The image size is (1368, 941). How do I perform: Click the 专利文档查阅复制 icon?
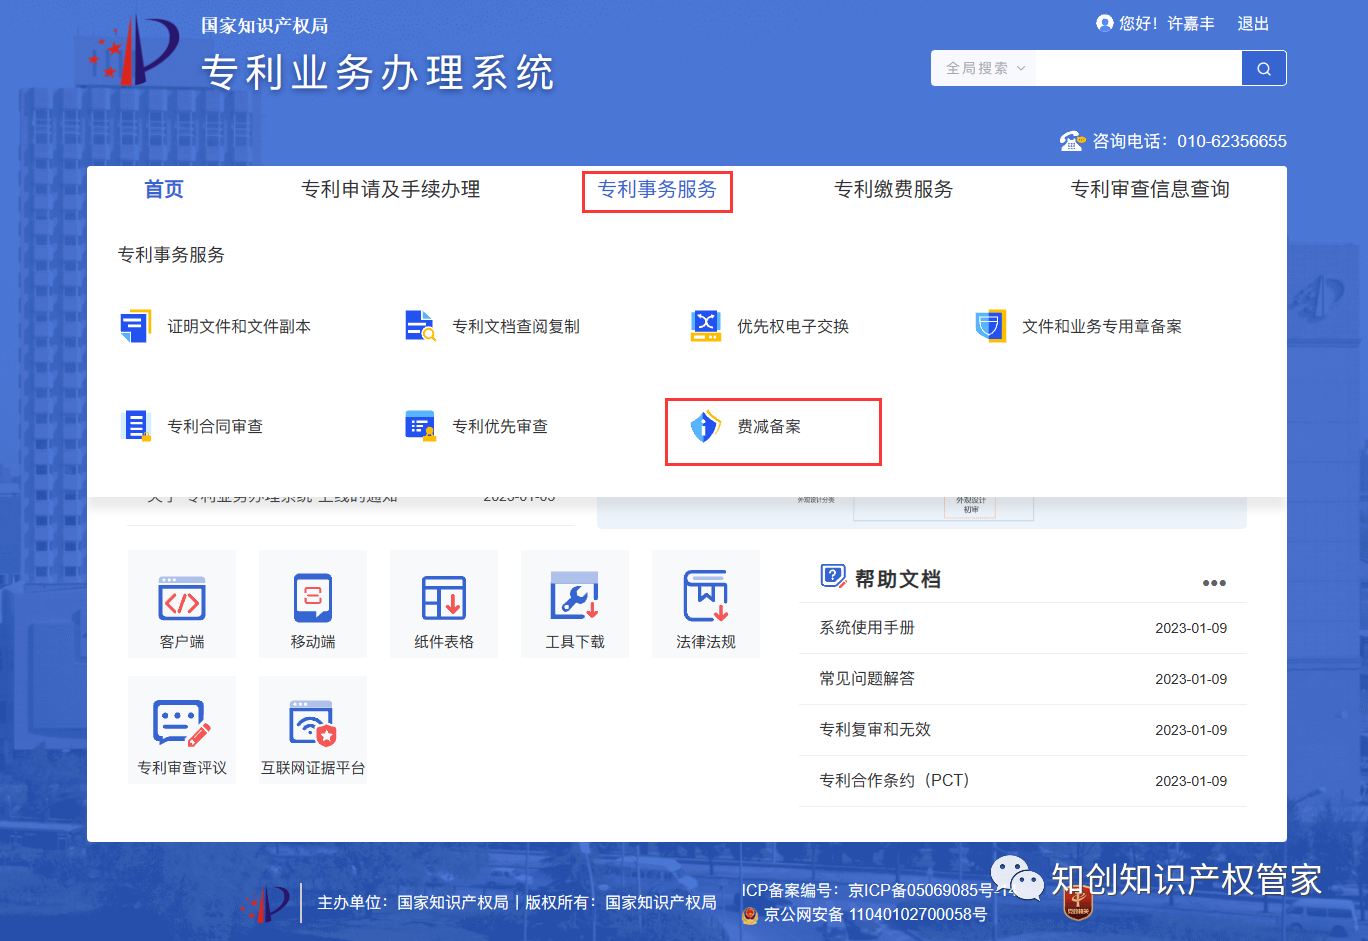click(420, 326)
